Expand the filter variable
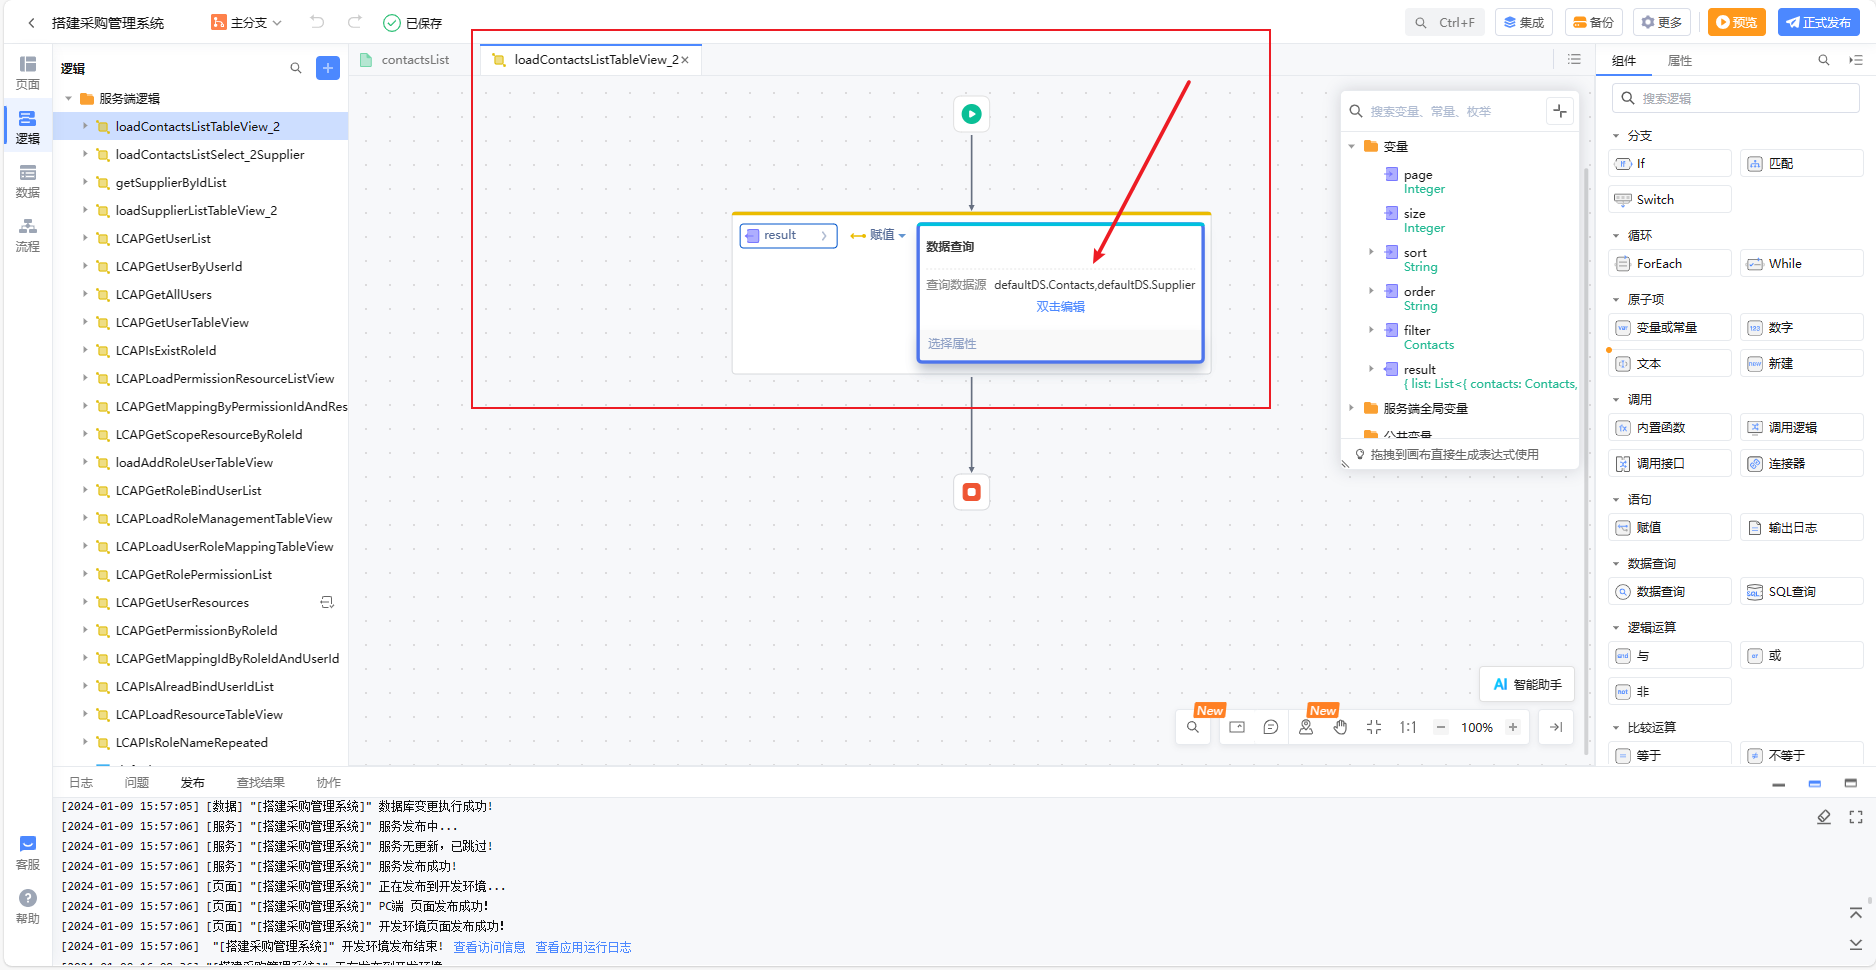The width and height of the screenshot is (1876, 970). click(1371, 329)
